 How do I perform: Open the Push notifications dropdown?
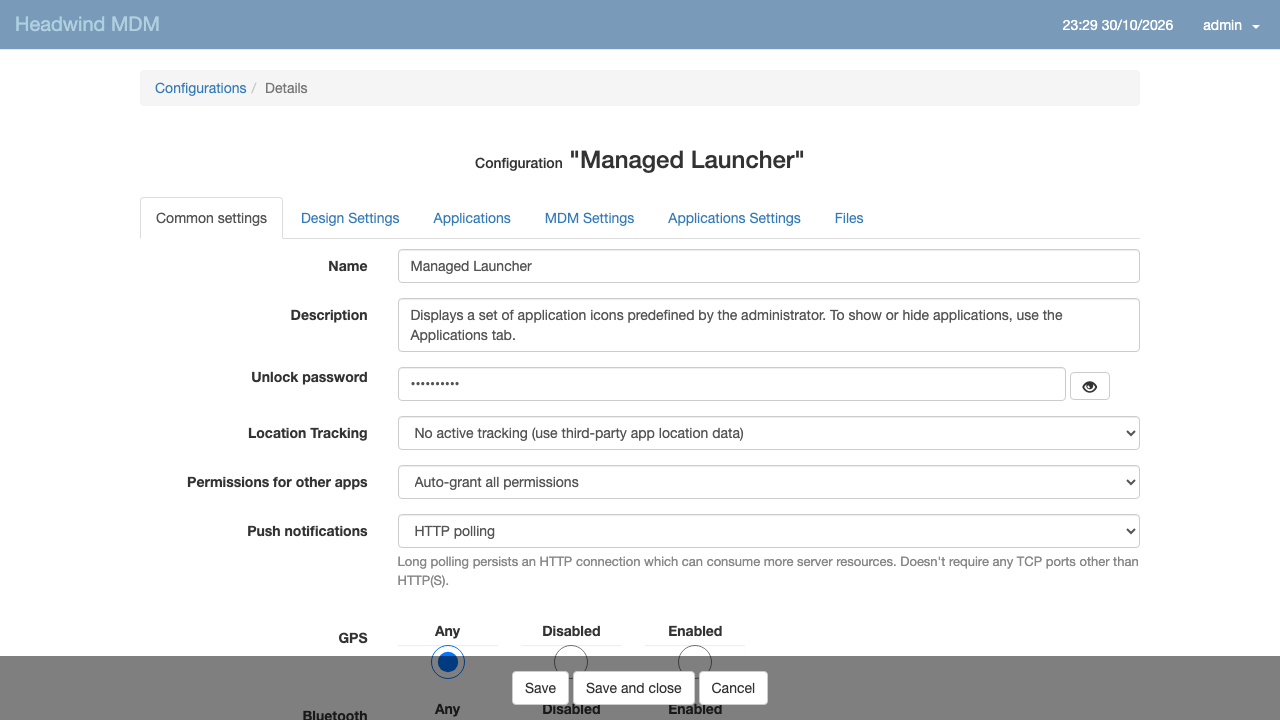tap(769, 531)
